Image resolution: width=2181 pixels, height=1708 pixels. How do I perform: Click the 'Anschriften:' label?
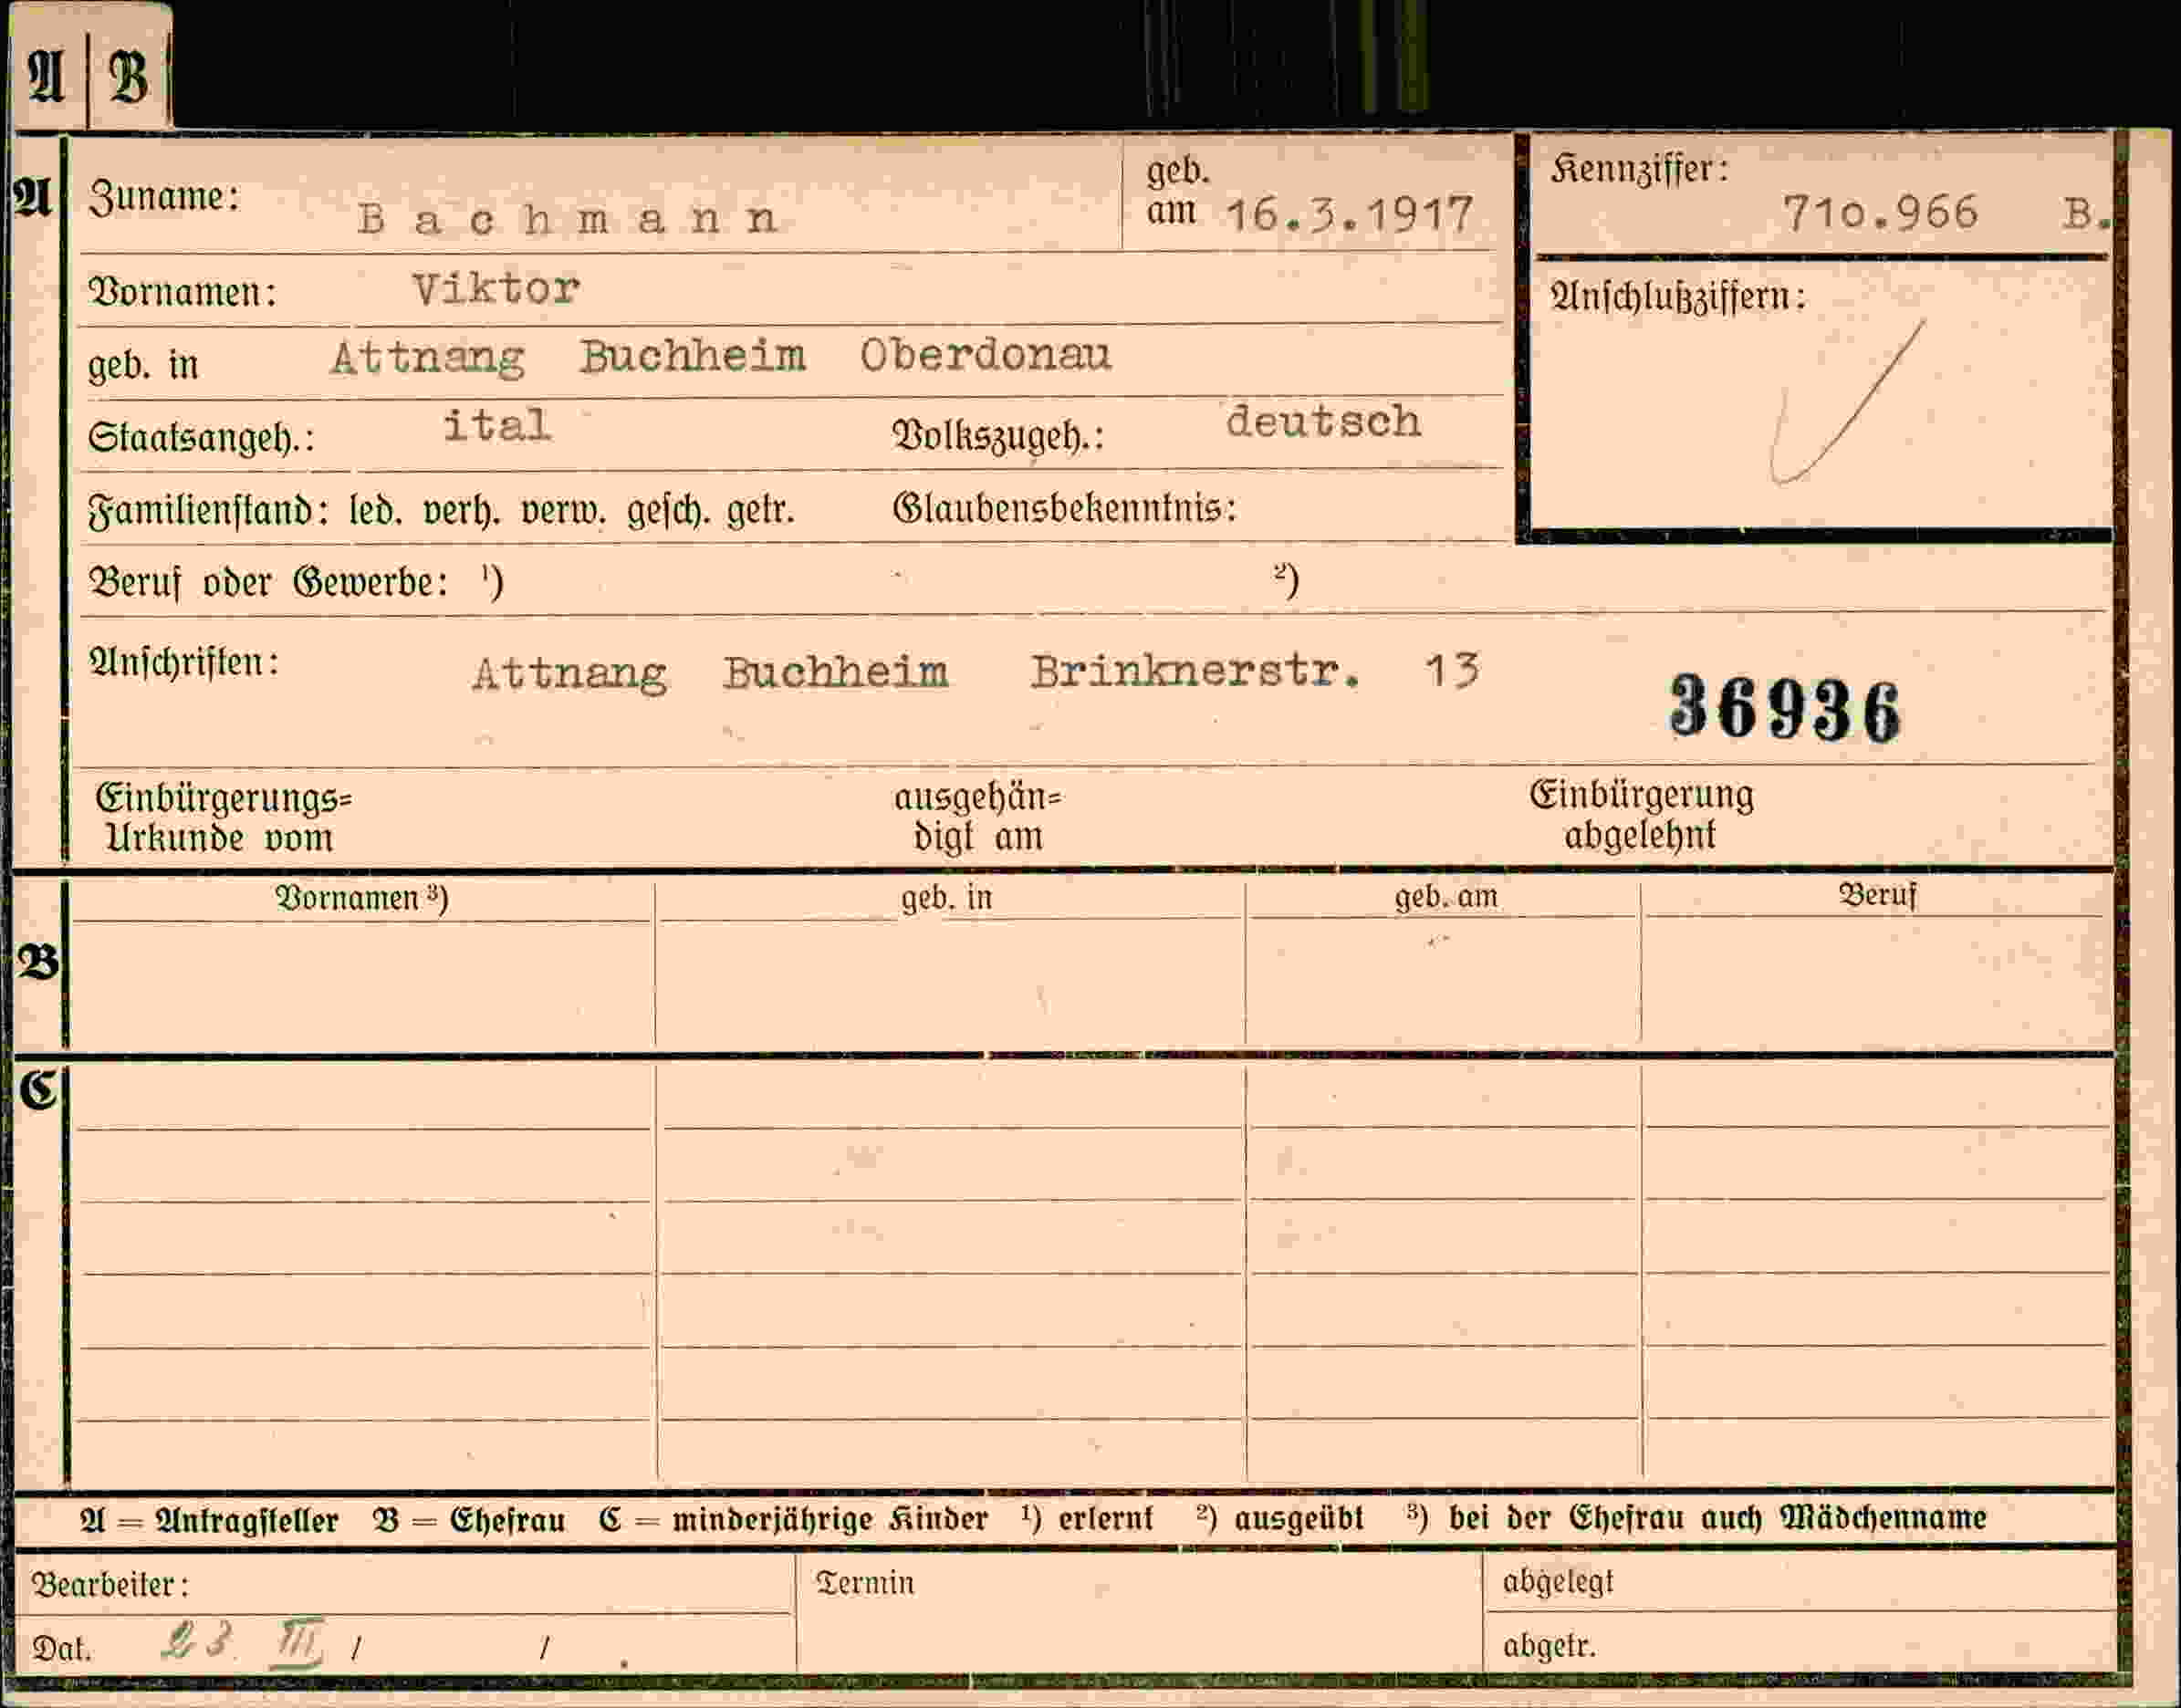184,662
